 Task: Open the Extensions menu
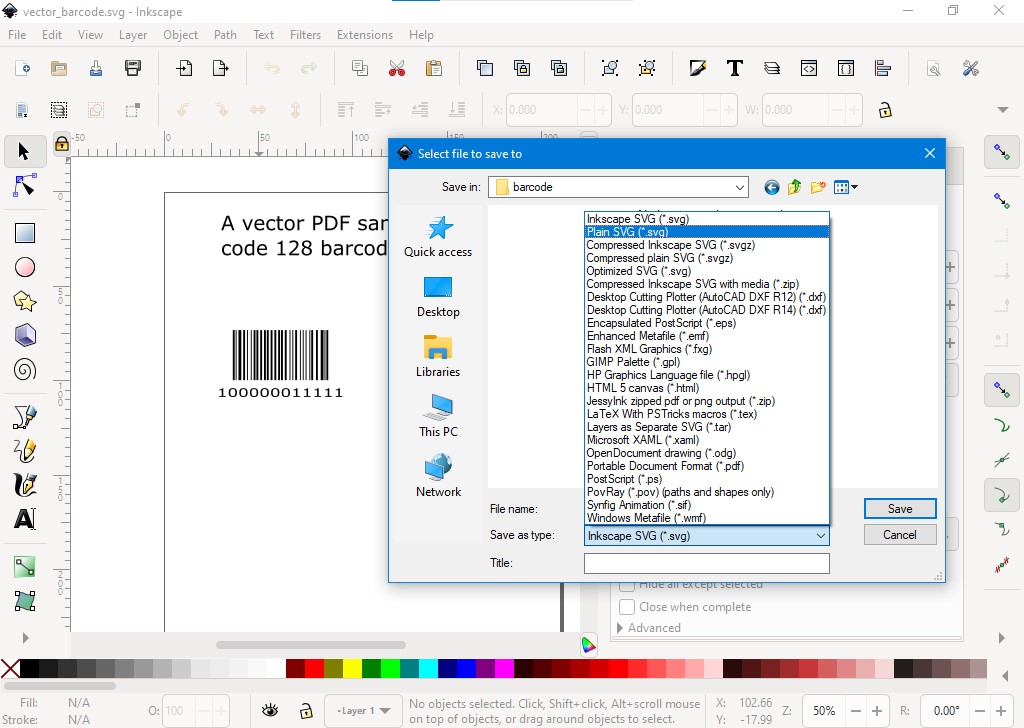[x=364, y=35]
